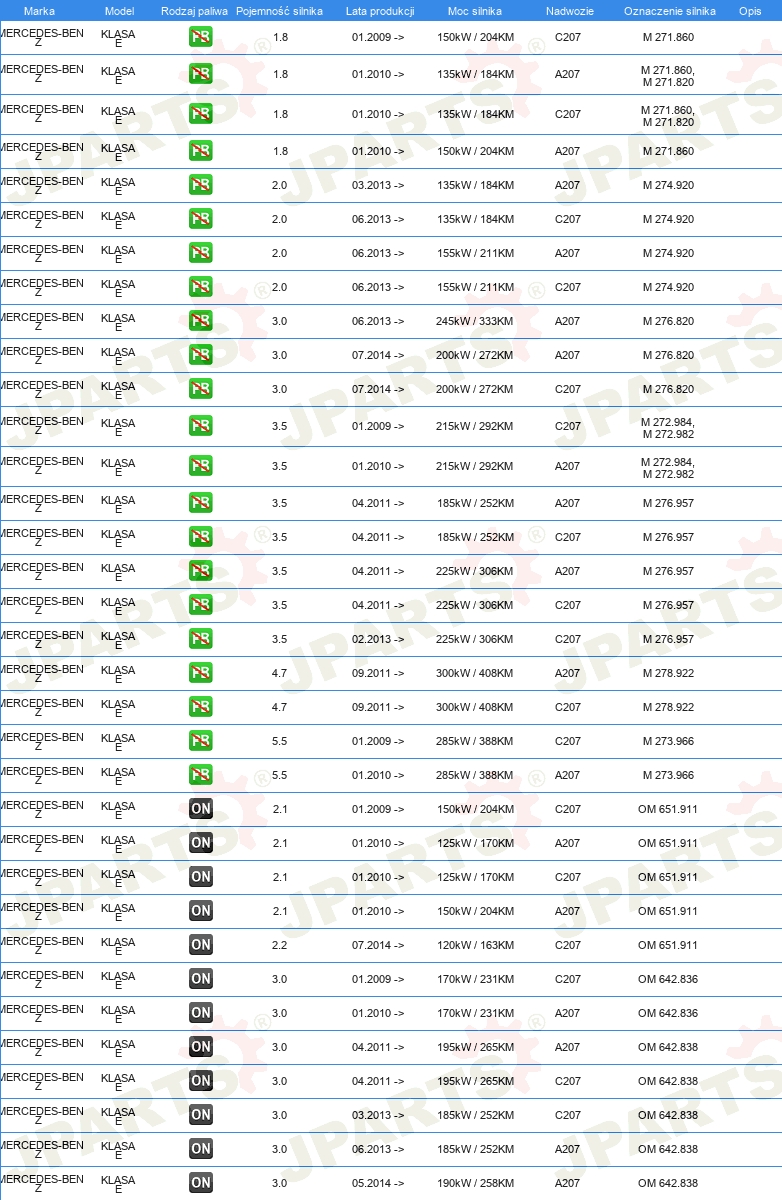Click the Model column header
The height and width of the screenshot is (1200, 782).
119,11
